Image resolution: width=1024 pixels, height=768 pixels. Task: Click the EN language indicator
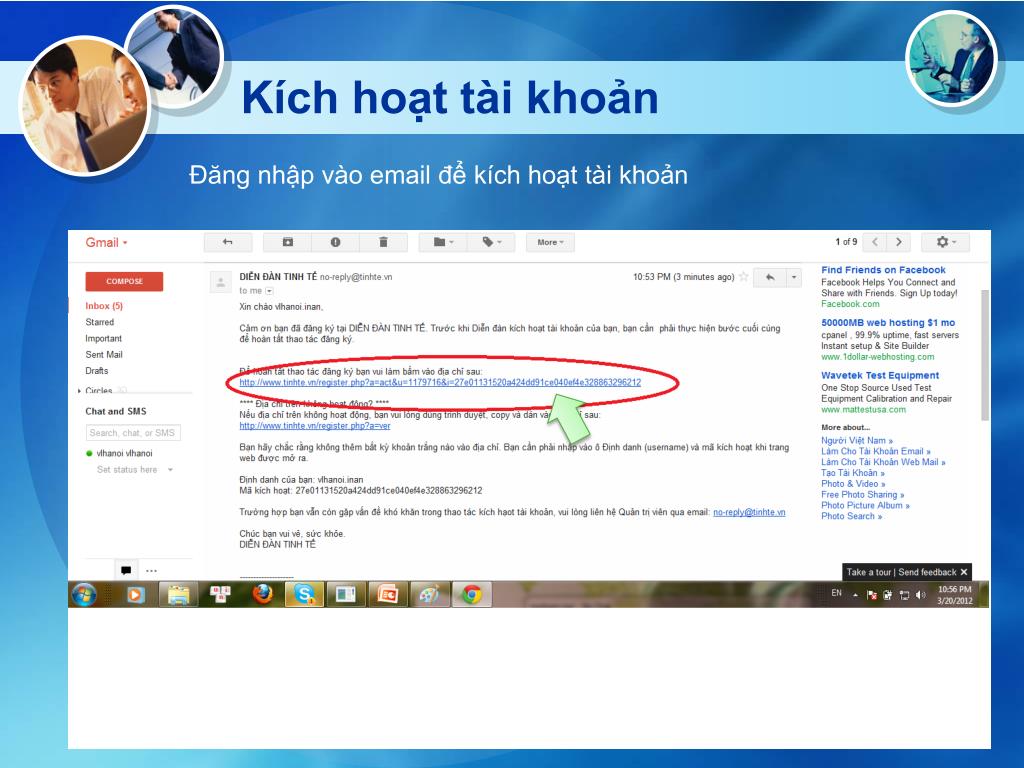[837, 593]
